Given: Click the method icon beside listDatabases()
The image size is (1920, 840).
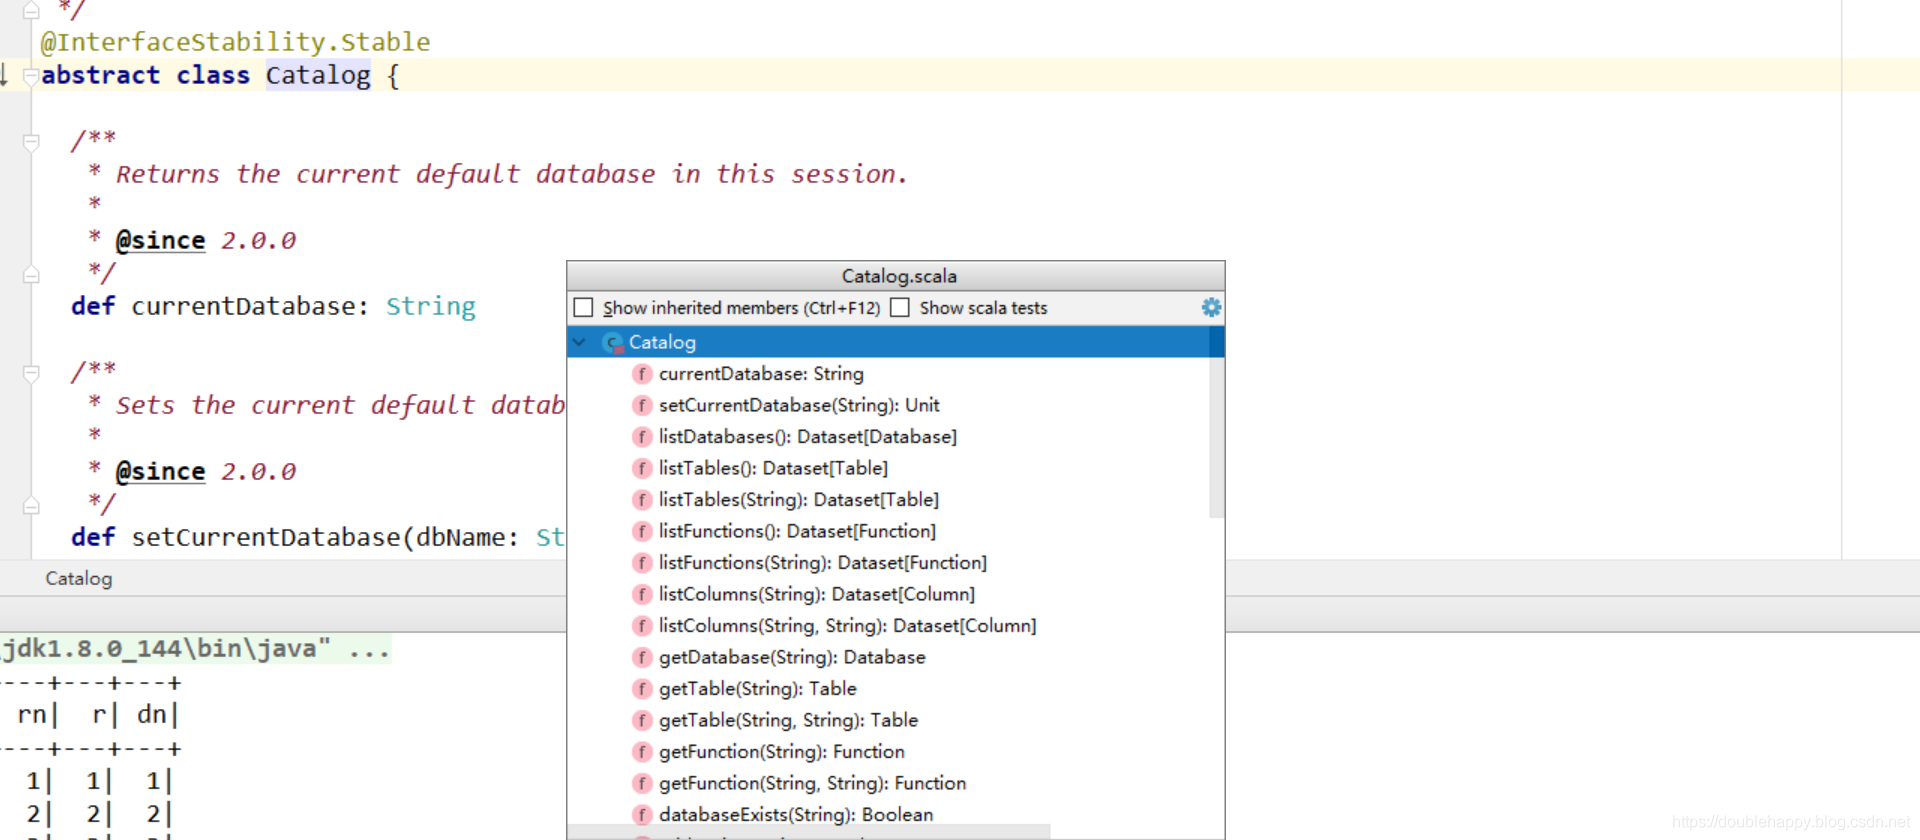Looking at the screenshot, I should [x=642, y=437].
